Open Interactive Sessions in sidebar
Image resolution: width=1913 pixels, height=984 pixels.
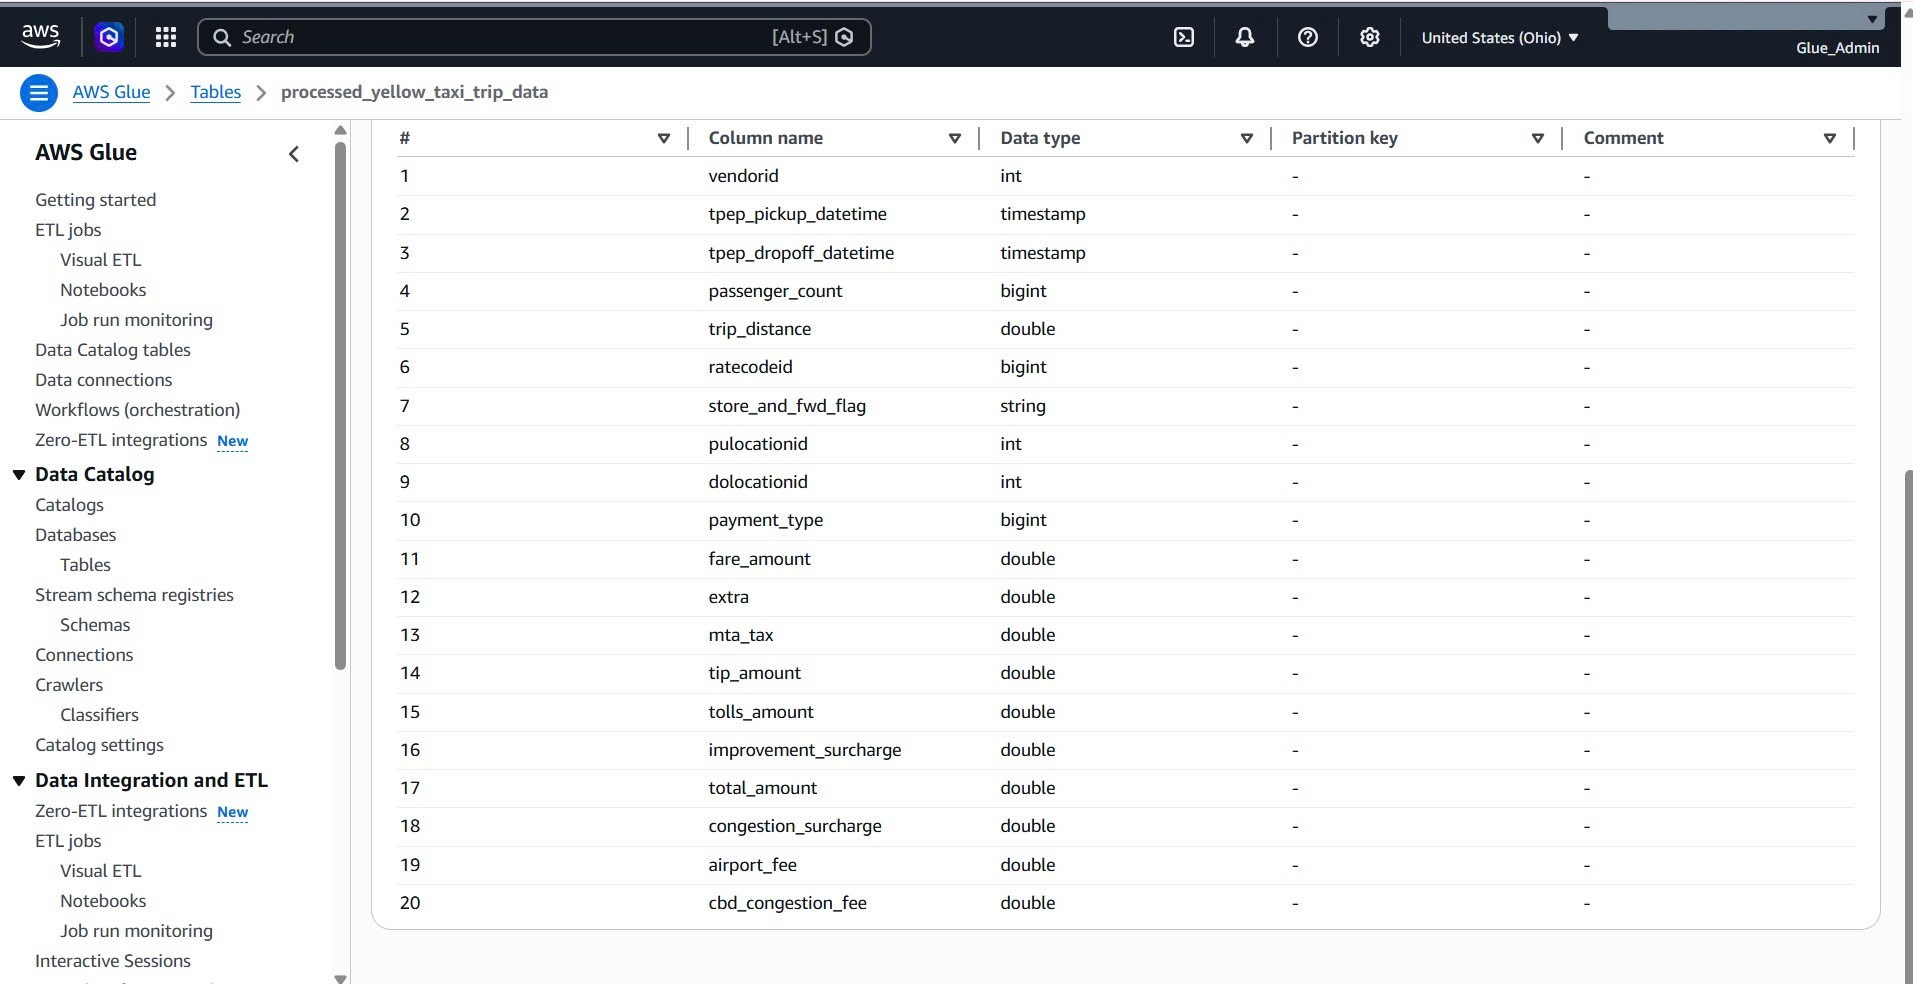click(112, 961)
